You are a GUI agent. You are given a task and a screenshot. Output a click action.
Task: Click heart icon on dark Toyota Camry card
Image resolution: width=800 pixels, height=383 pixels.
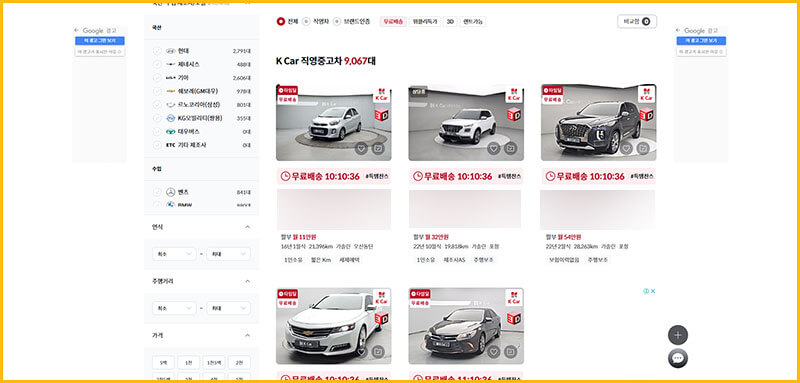493,352
